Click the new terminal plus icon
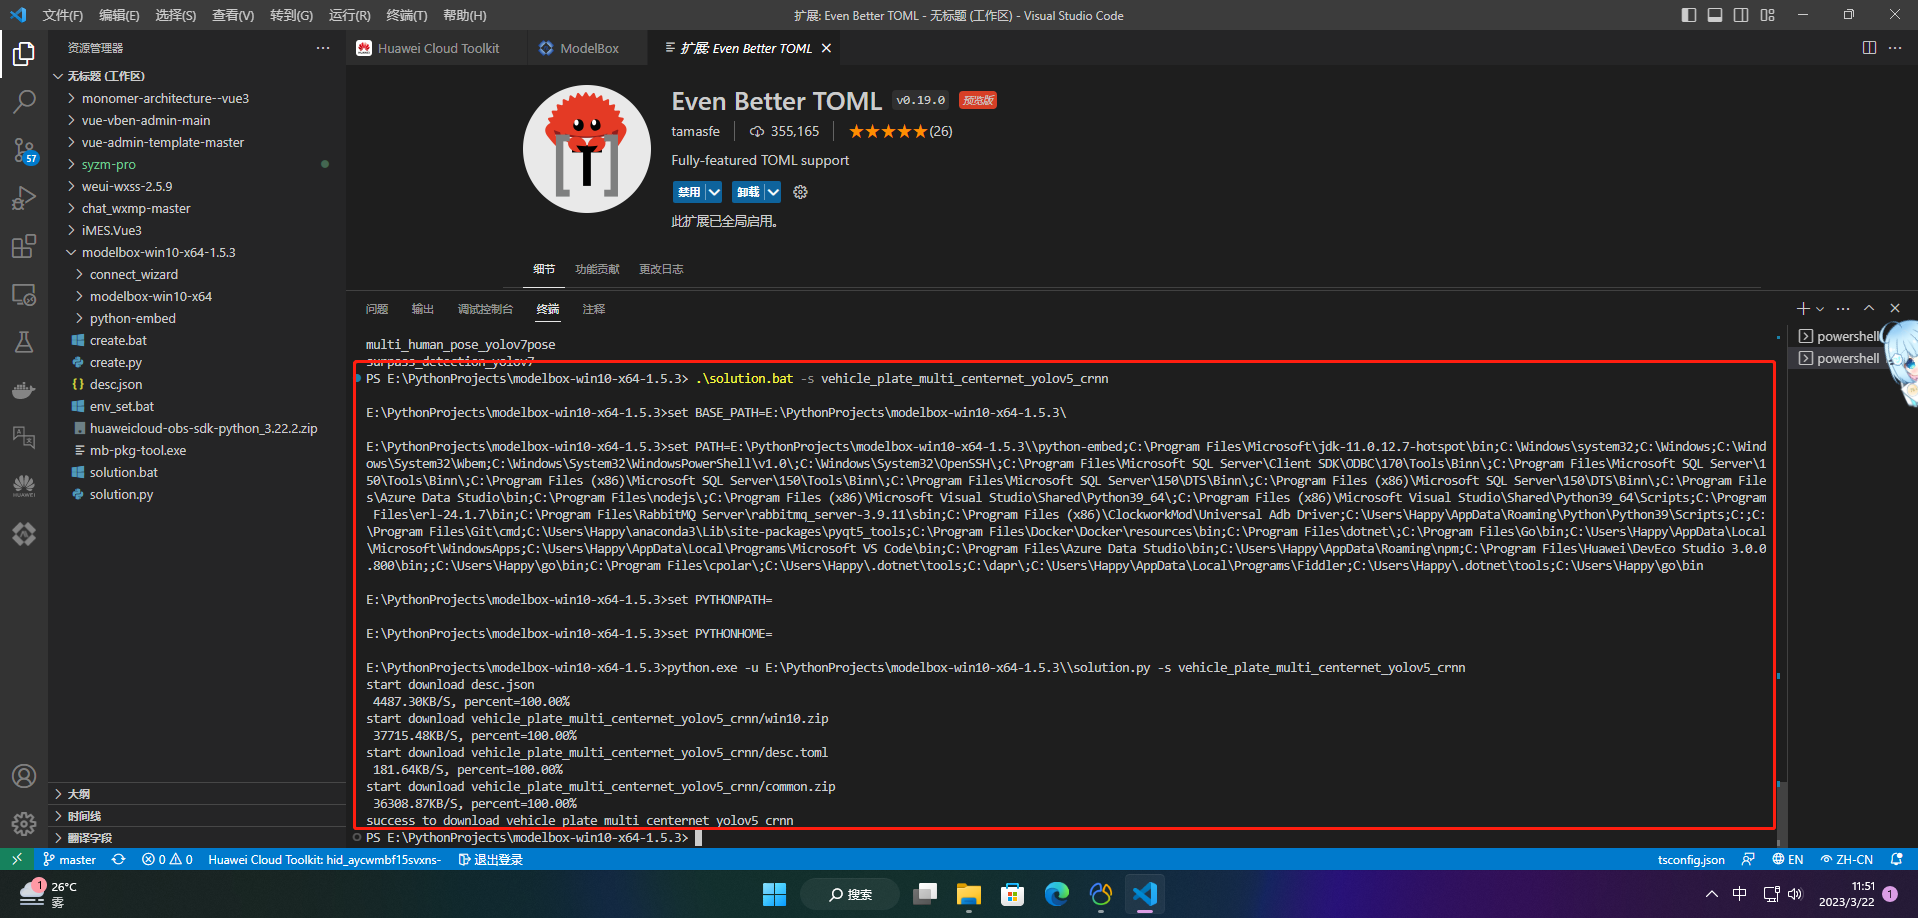Image resolution: width=1918 pixels, height=918 pixels. [1803, 308]
